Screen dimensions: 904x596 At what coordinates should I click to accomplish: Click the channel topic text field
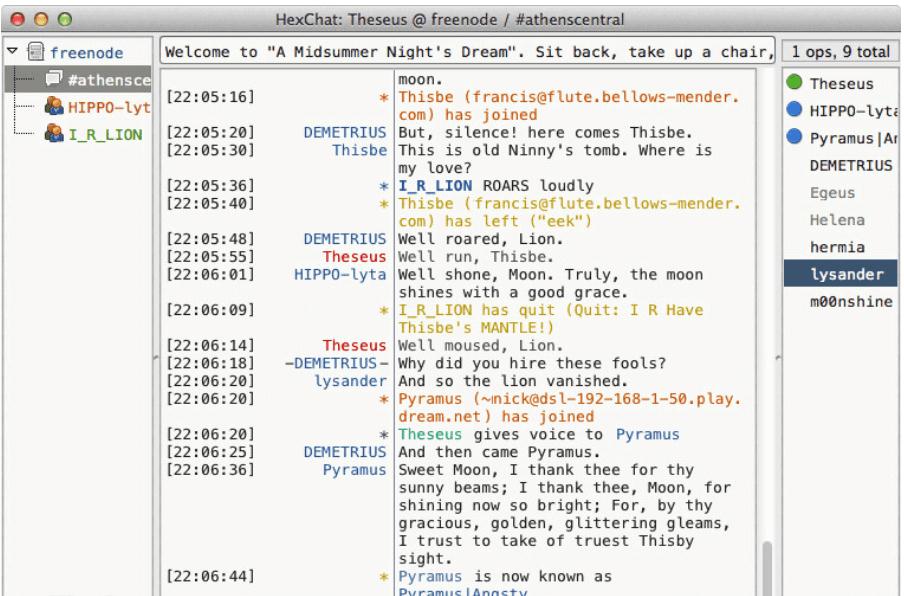468,51
